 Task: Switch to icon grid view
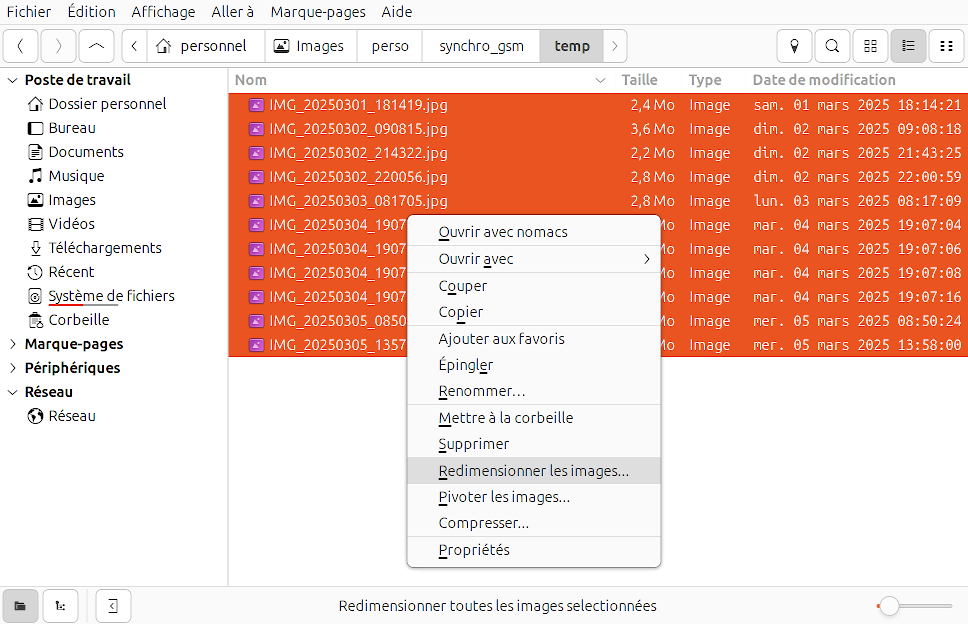pos(870,46)
